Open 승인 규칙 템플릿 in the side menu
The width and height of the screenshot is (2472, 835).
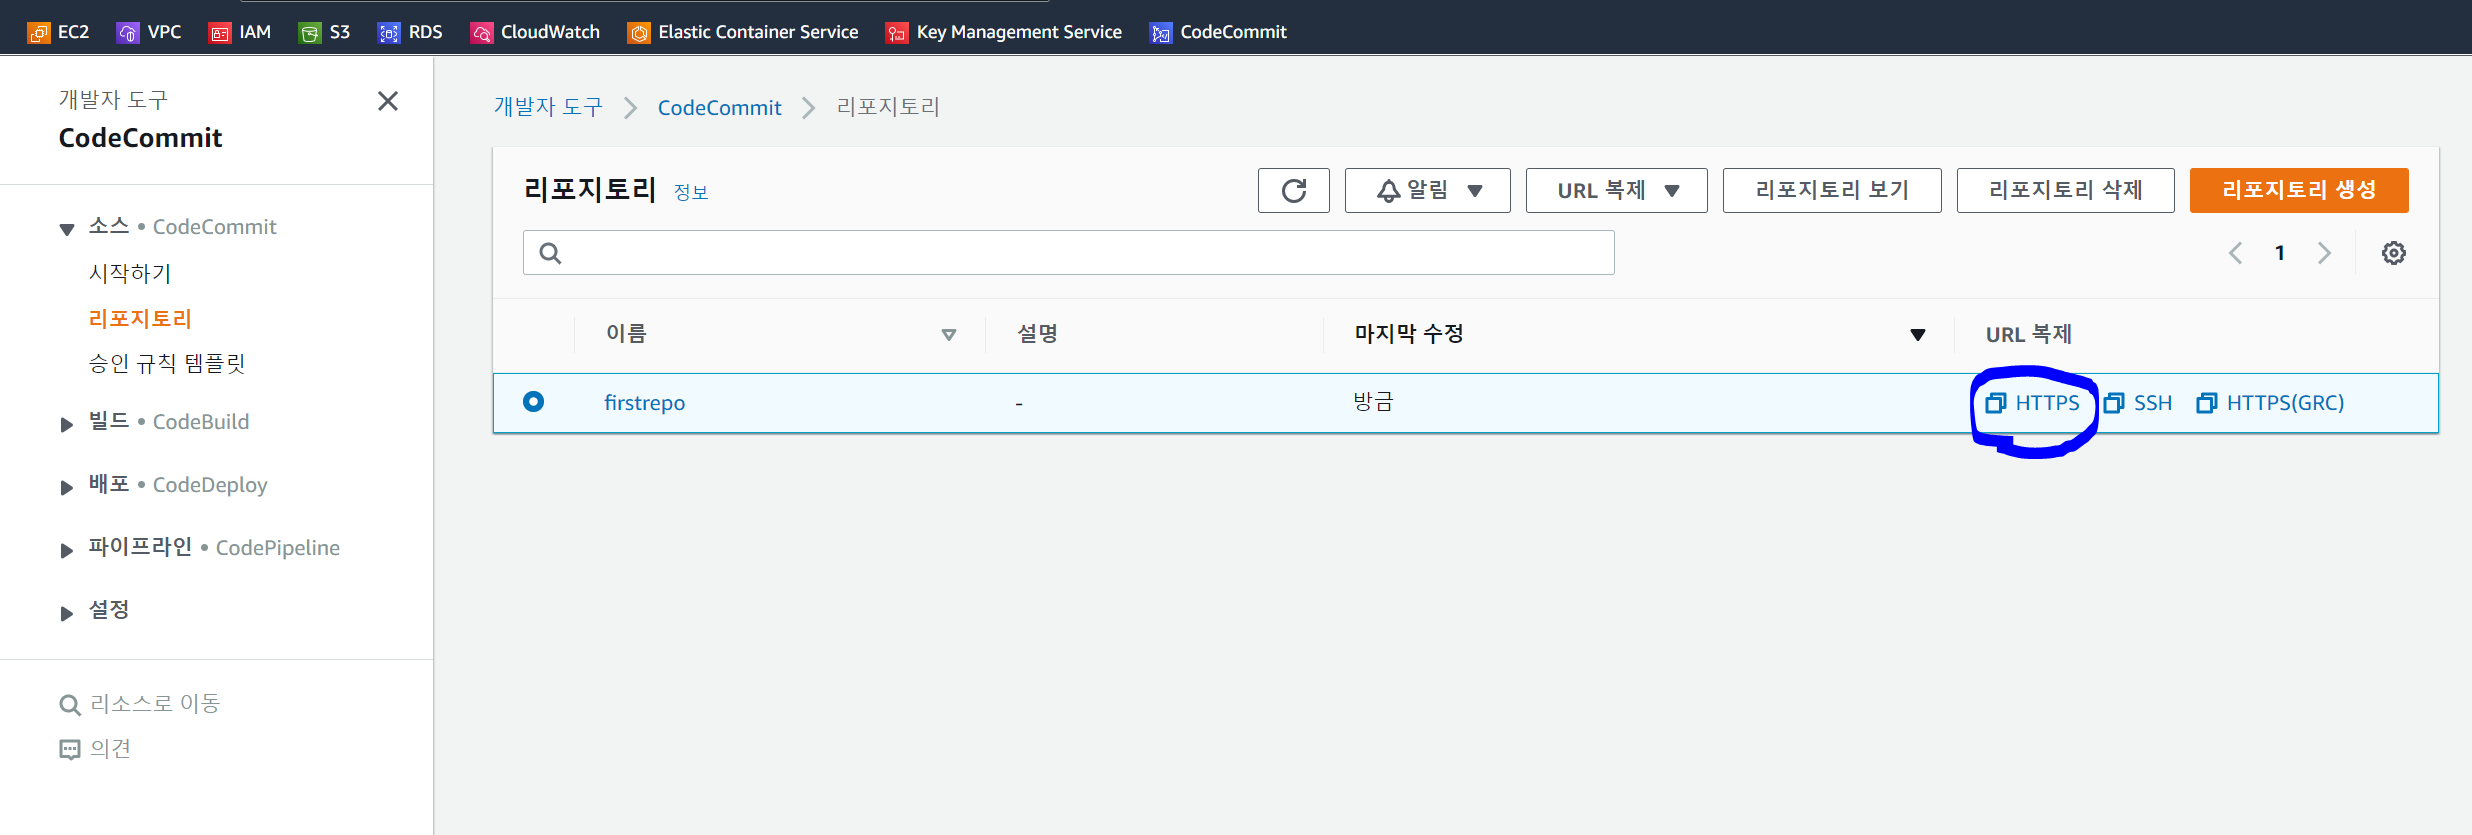167,363
